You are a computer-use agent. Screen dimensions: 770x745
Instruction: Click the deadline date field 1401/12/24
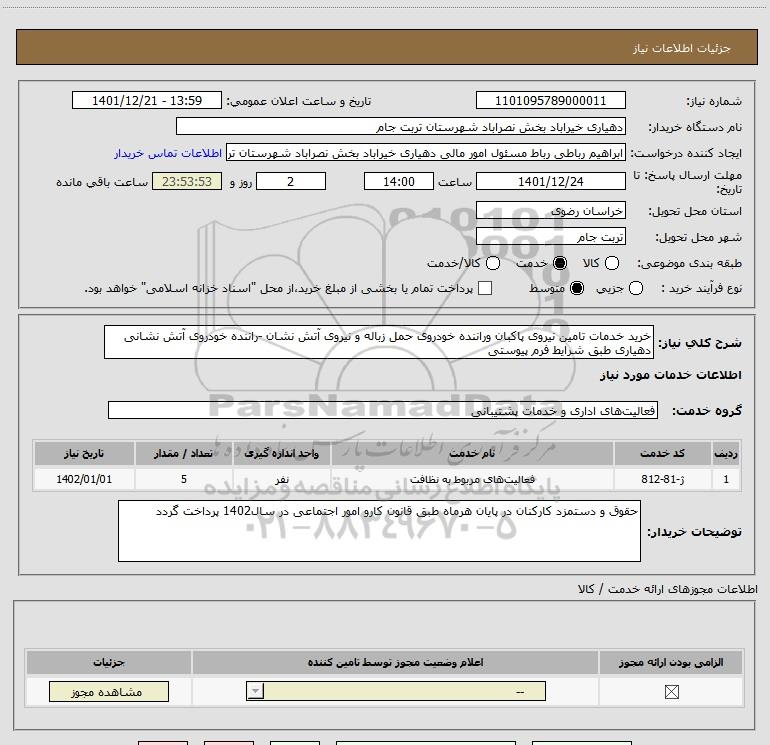(550, 181)
